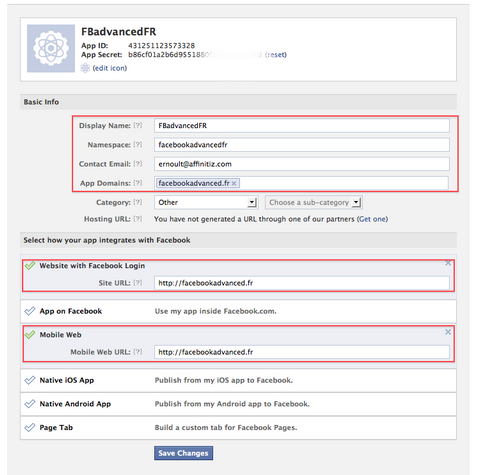Show help for Display Name

point(138,125)
